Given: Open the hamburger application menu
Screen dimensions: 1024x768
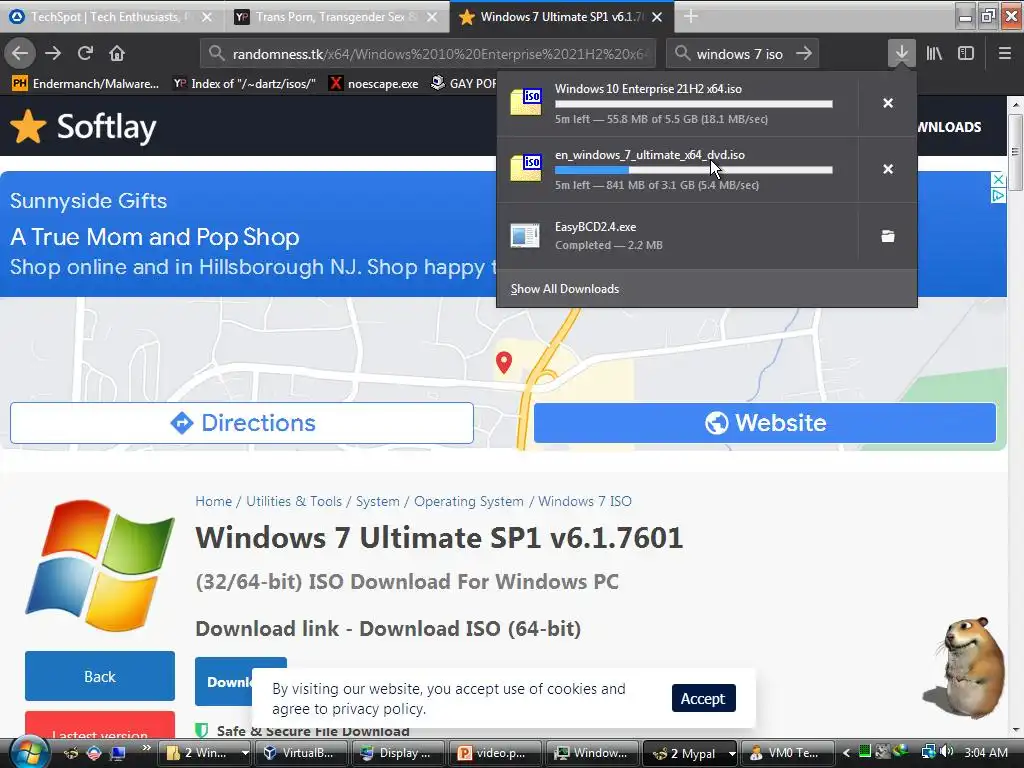Looking at the screenshot, I should coord(1005,53).
